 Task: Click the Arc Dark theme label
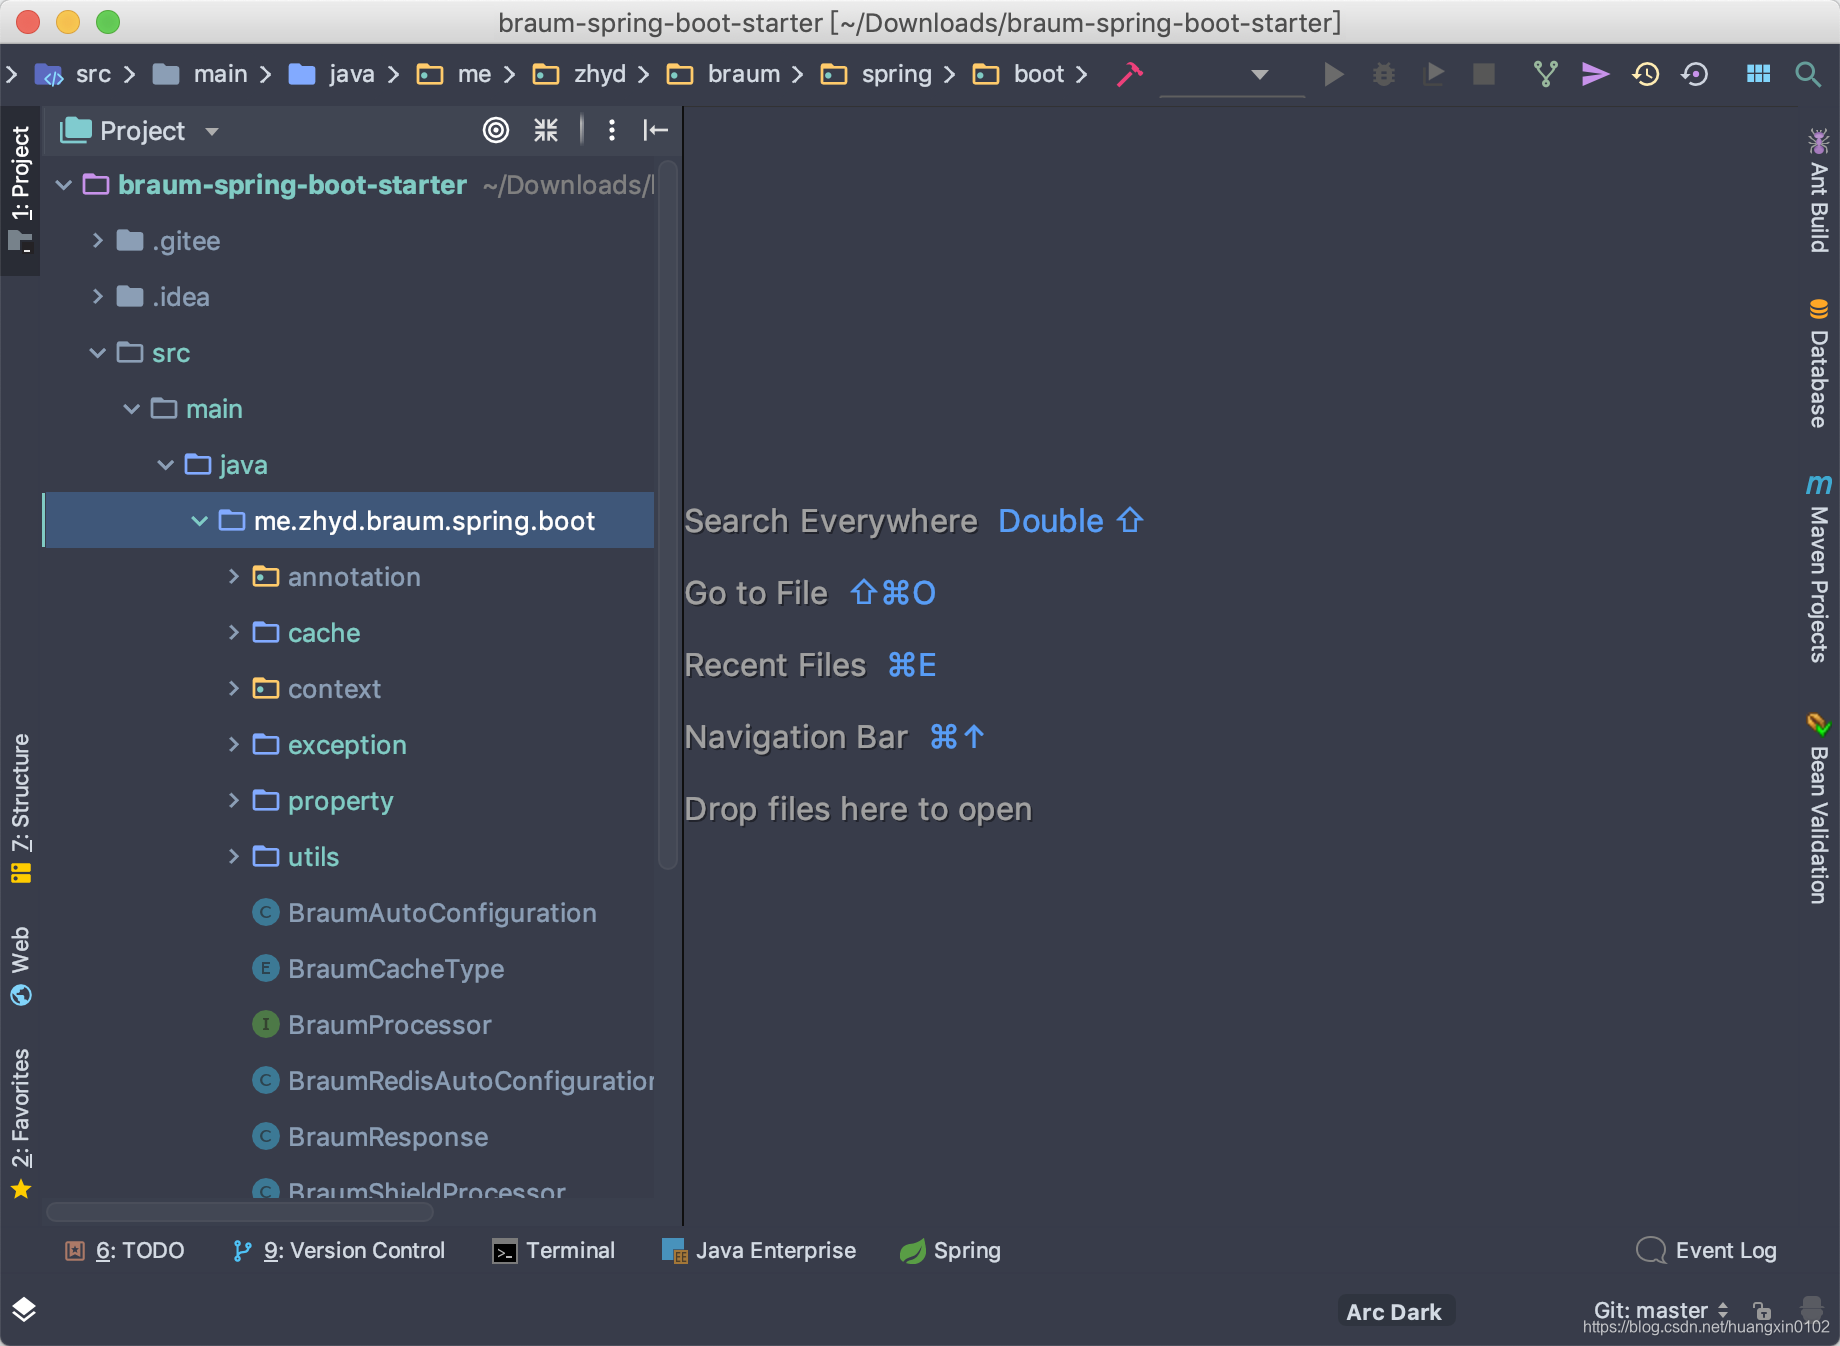pos(1394,1312)
